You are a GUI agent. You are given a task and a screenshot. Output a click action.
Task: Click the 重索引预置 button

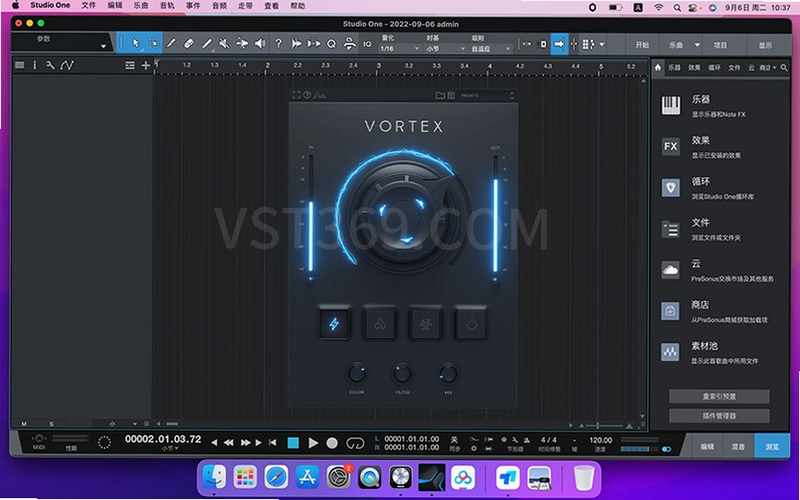719,396
